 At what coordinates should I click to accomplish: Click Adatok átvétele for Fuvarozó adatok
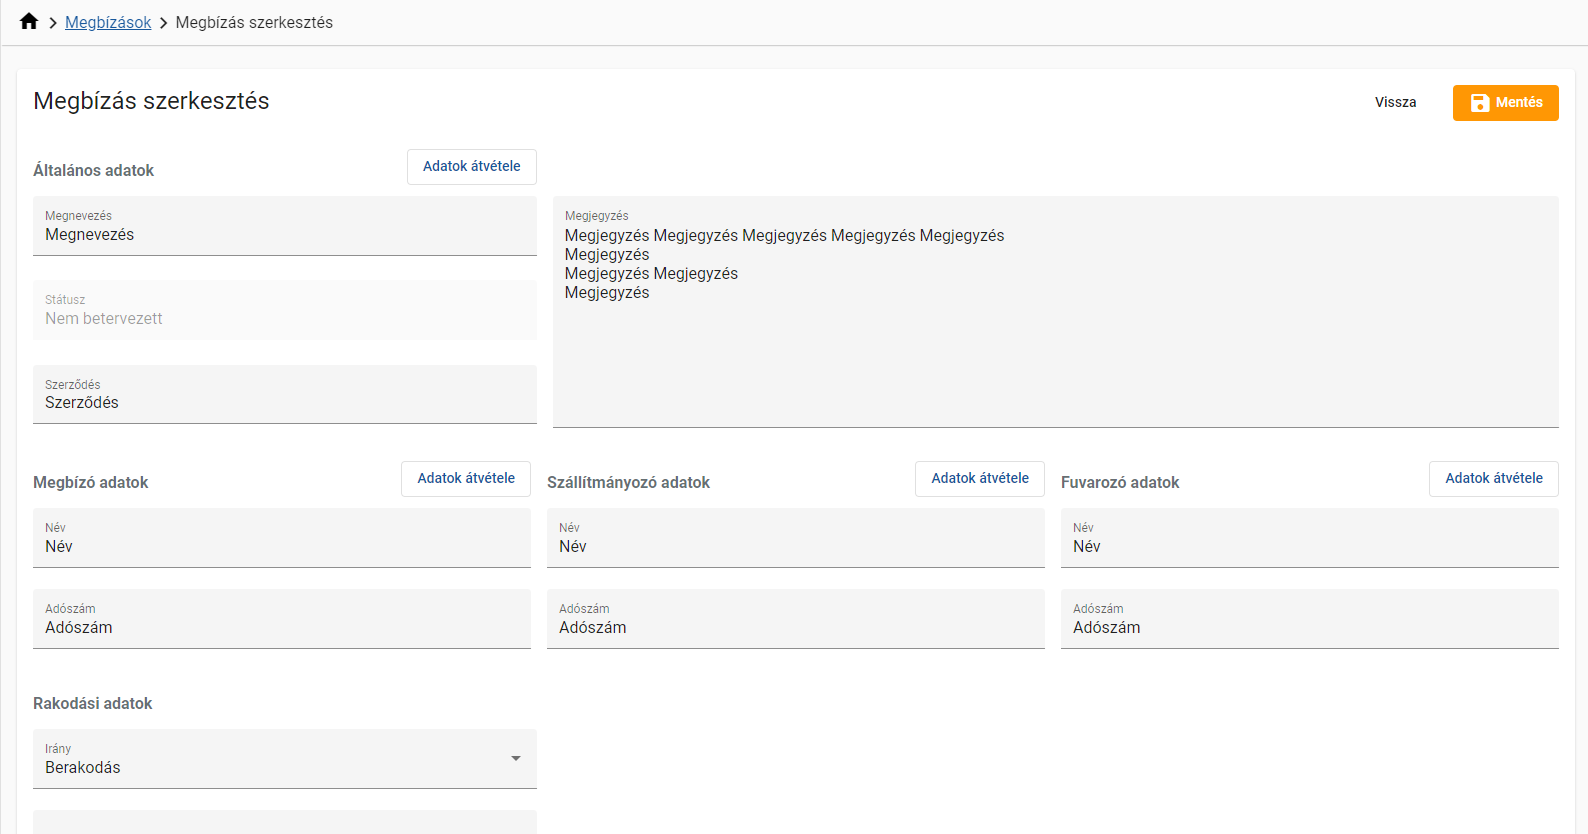point(1493,479)
